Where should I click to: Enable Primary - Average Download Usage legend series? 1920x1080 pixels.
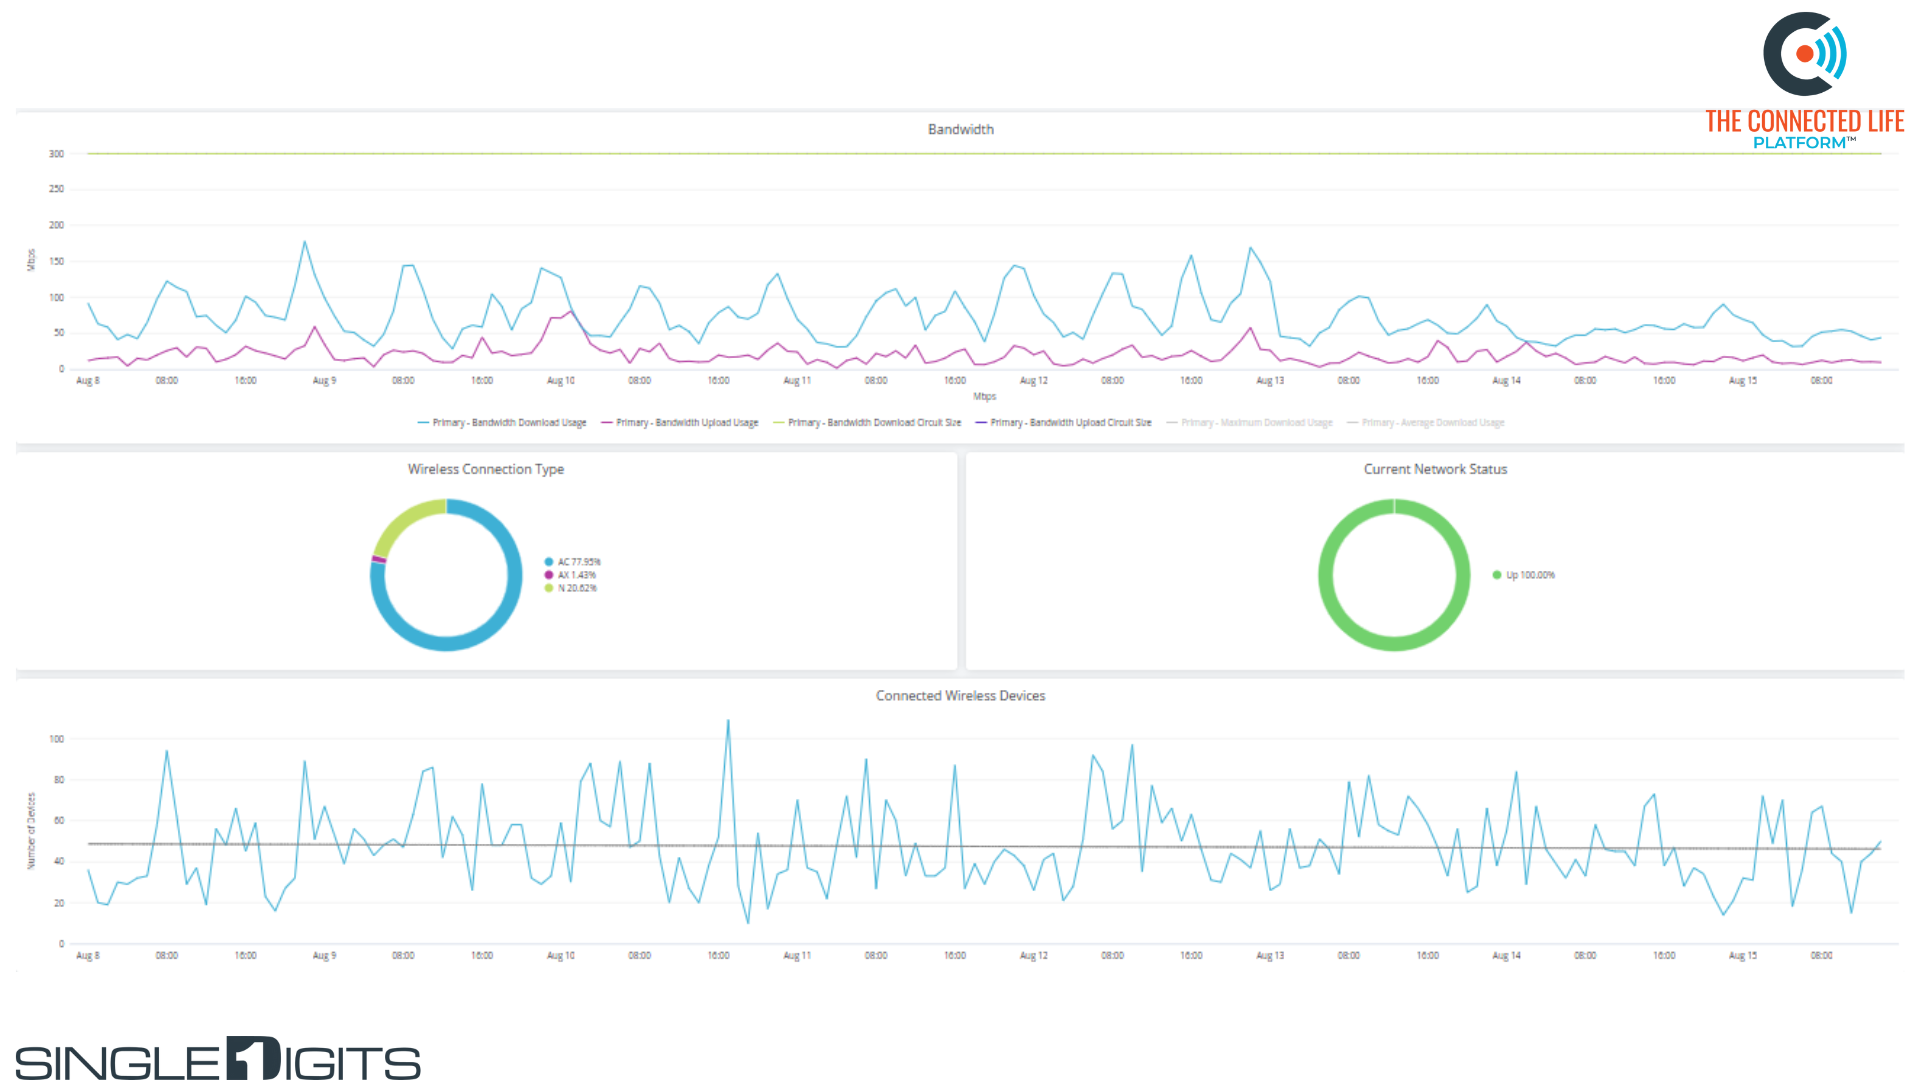coord(1425,423)
